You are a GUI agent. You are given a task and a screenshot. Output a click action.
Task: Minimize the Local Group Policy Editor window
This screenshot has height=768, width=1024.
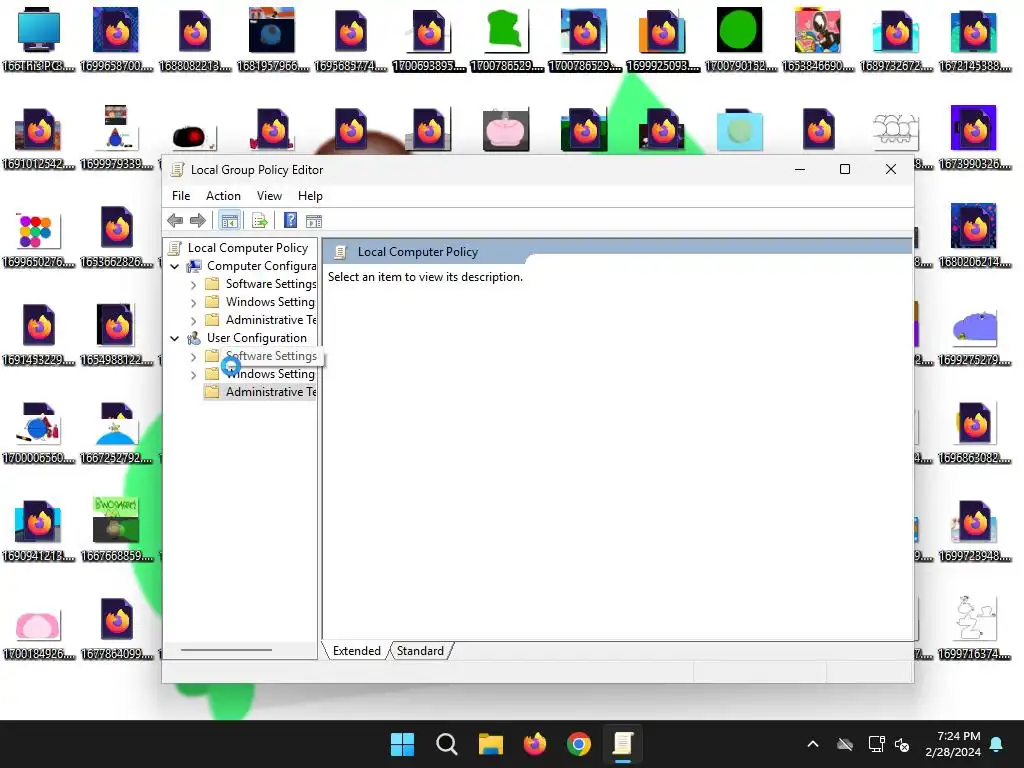point(799,169)
